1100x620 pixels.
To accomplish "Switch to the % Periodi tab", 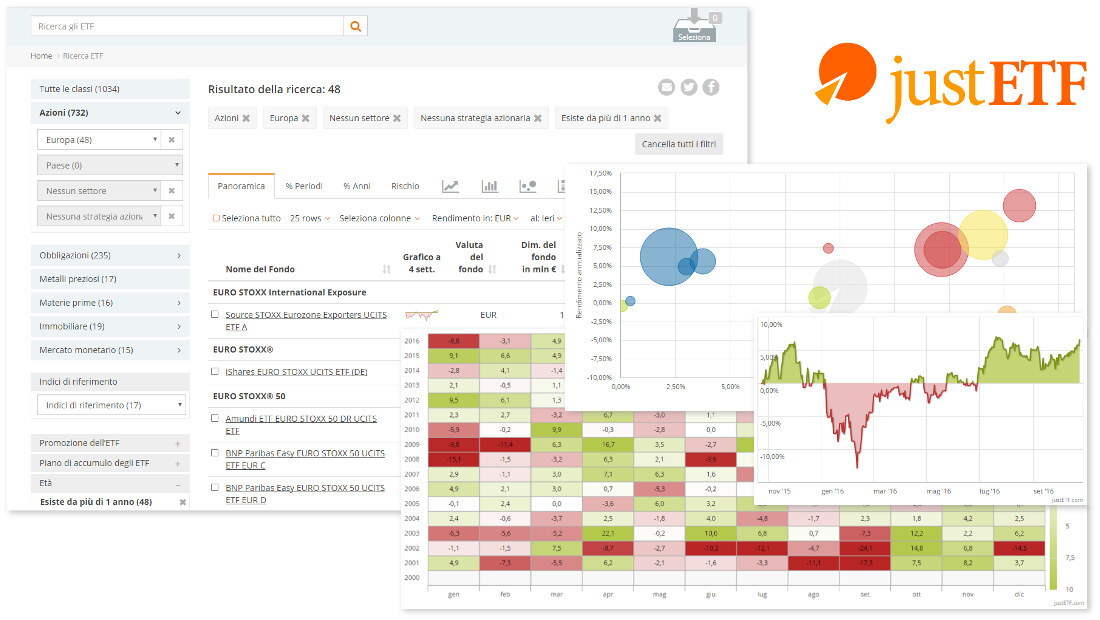I will click(x=304, y=186).
